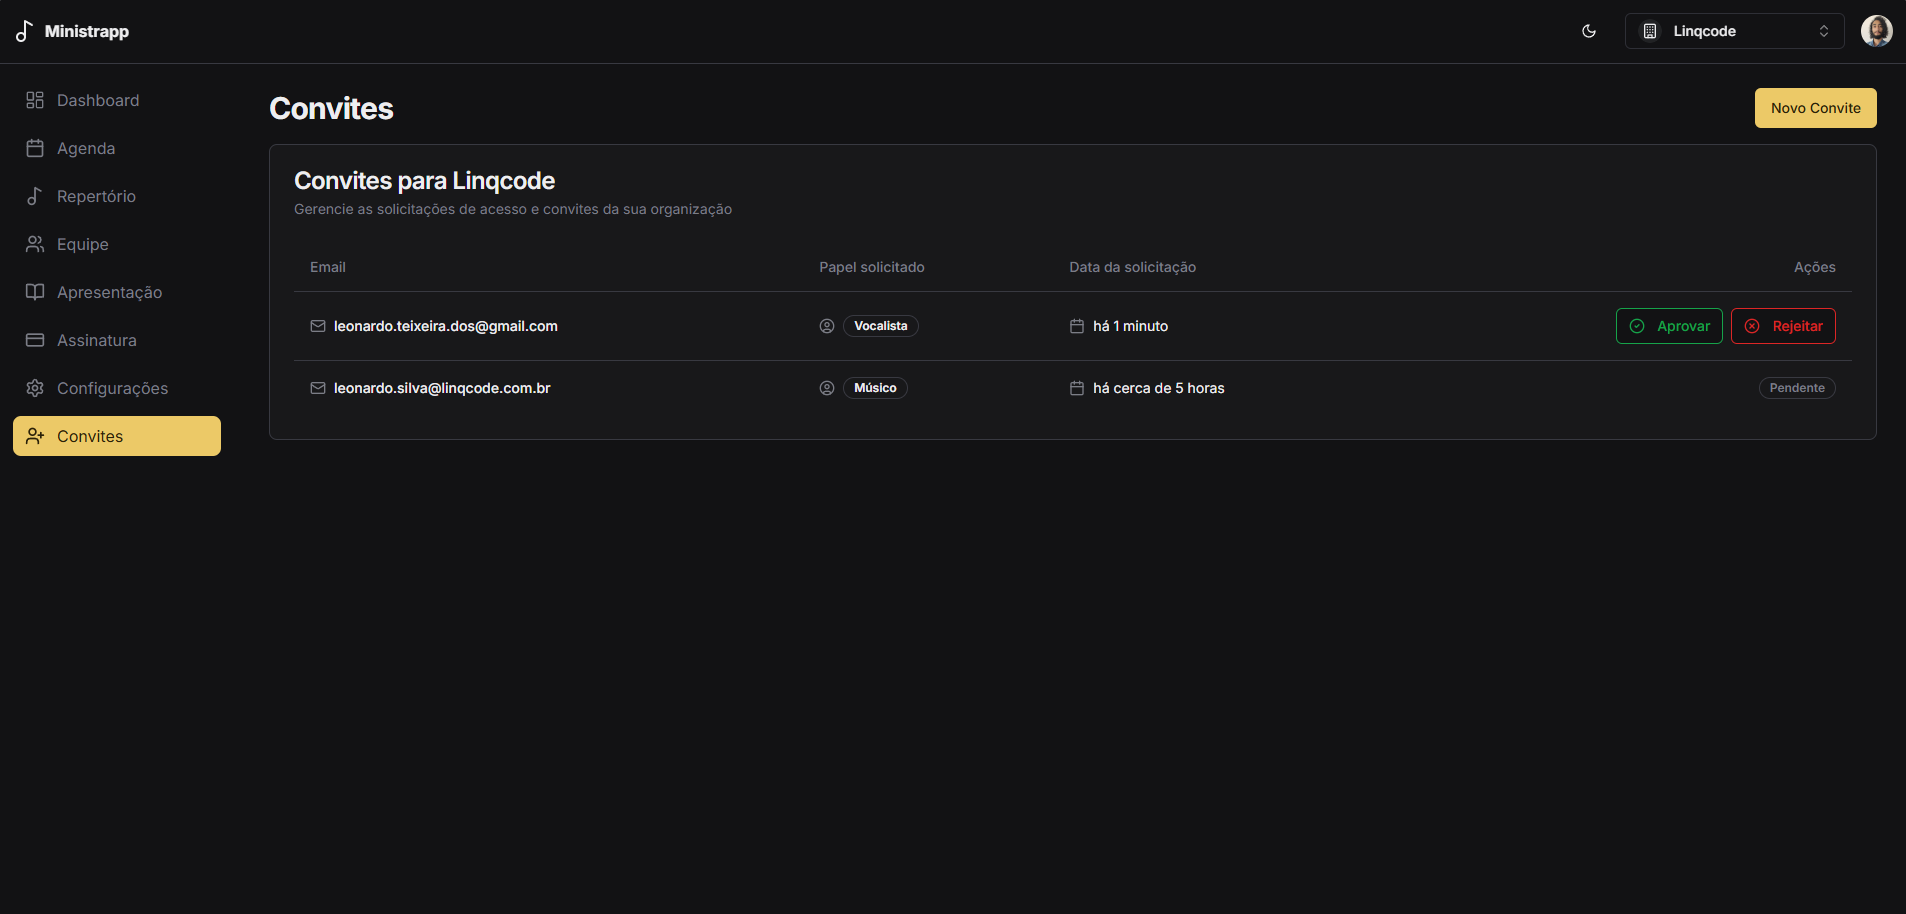Click the leonardo.silva@linqcode.com.br email
The image size is (1906, 914).
tap(442, 388)
